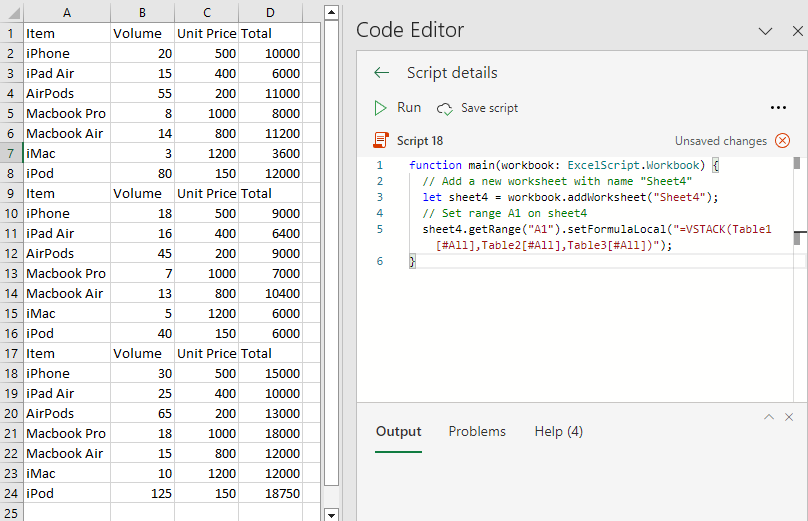Viewport: 808px width, 521px height.
Task: Click Unit Price header in row 9
Action: pyautogui.click(x=207, y=194)
